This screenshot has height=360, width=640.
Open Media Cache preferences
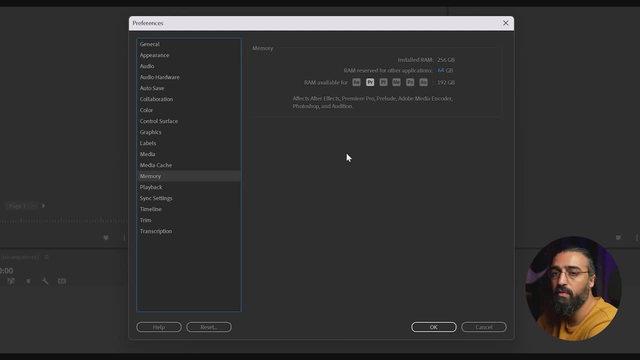[189, 165]
